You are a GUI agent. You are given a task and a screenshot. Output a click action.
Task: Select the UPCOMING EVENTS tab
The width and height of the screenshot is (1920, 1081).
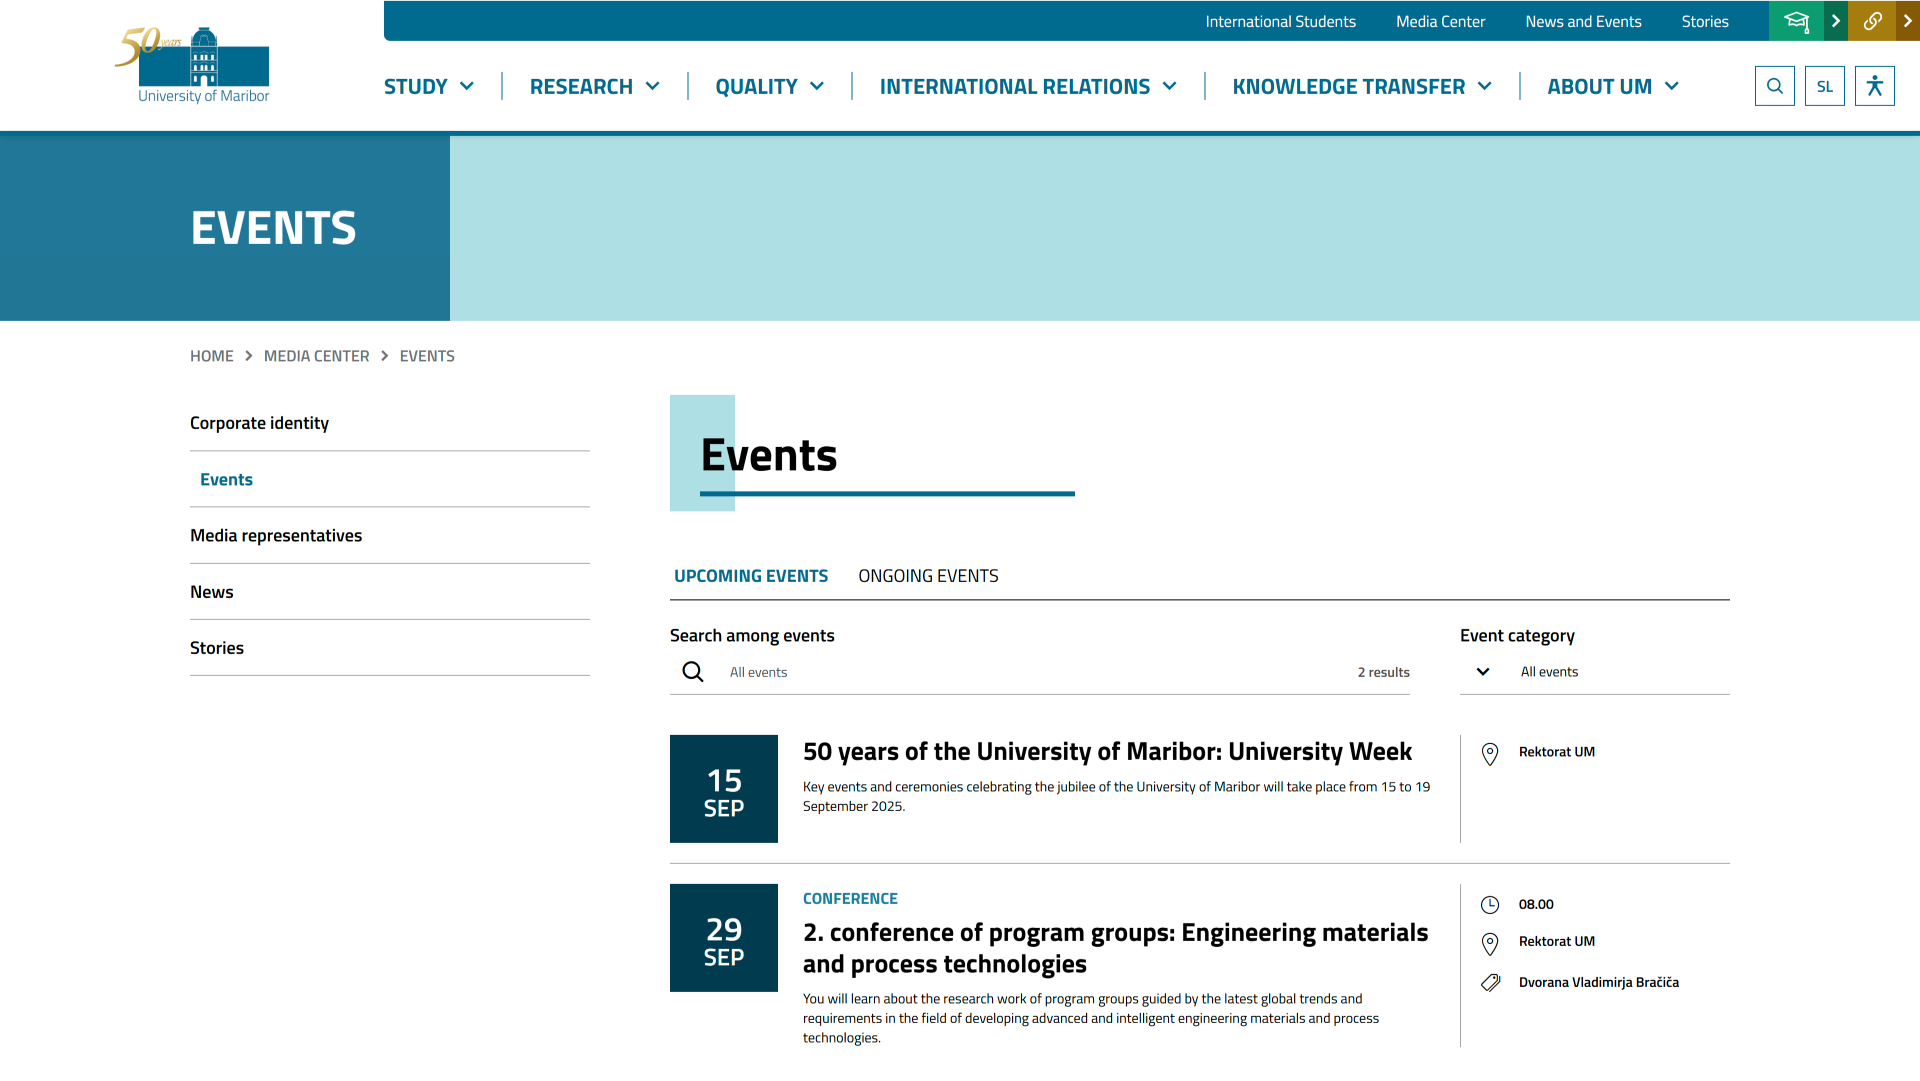click(x=750, y=576)
